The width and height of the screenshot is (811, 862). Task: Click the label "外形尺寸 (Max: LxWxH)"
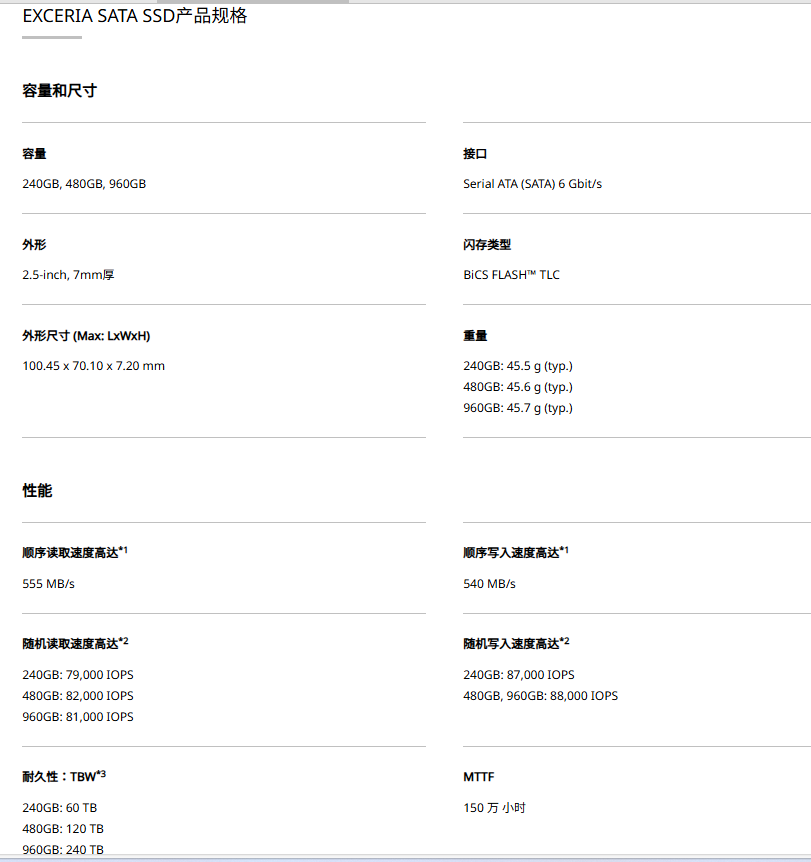pyautogui.click(x=86, y=336)
